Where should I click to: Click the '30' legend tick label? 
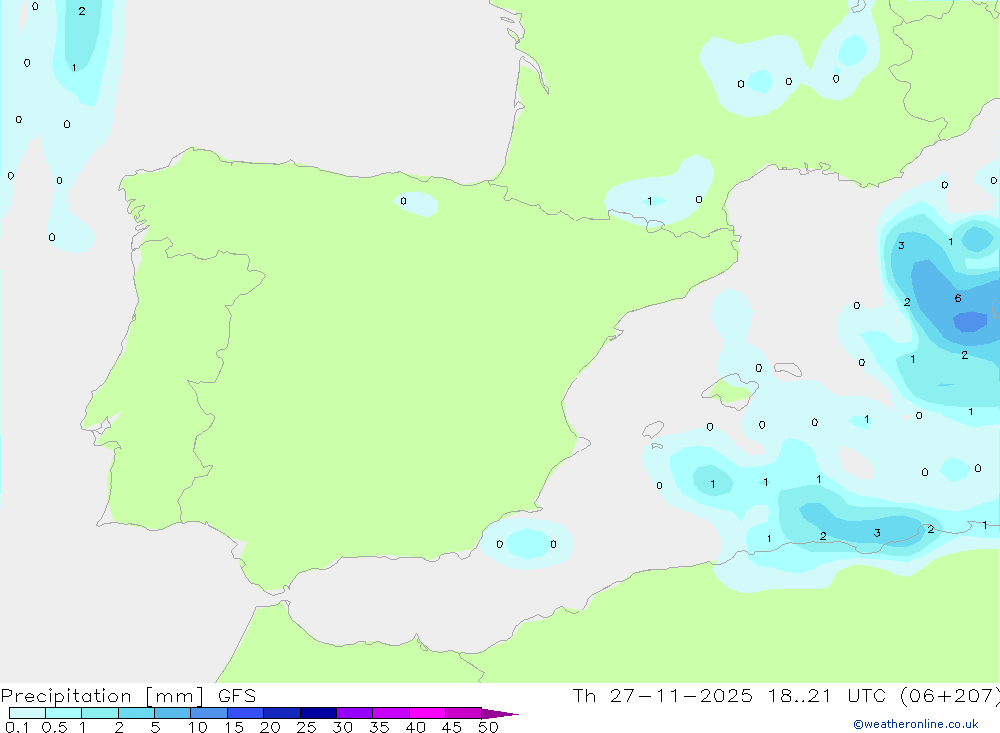[x=343, y=727]
